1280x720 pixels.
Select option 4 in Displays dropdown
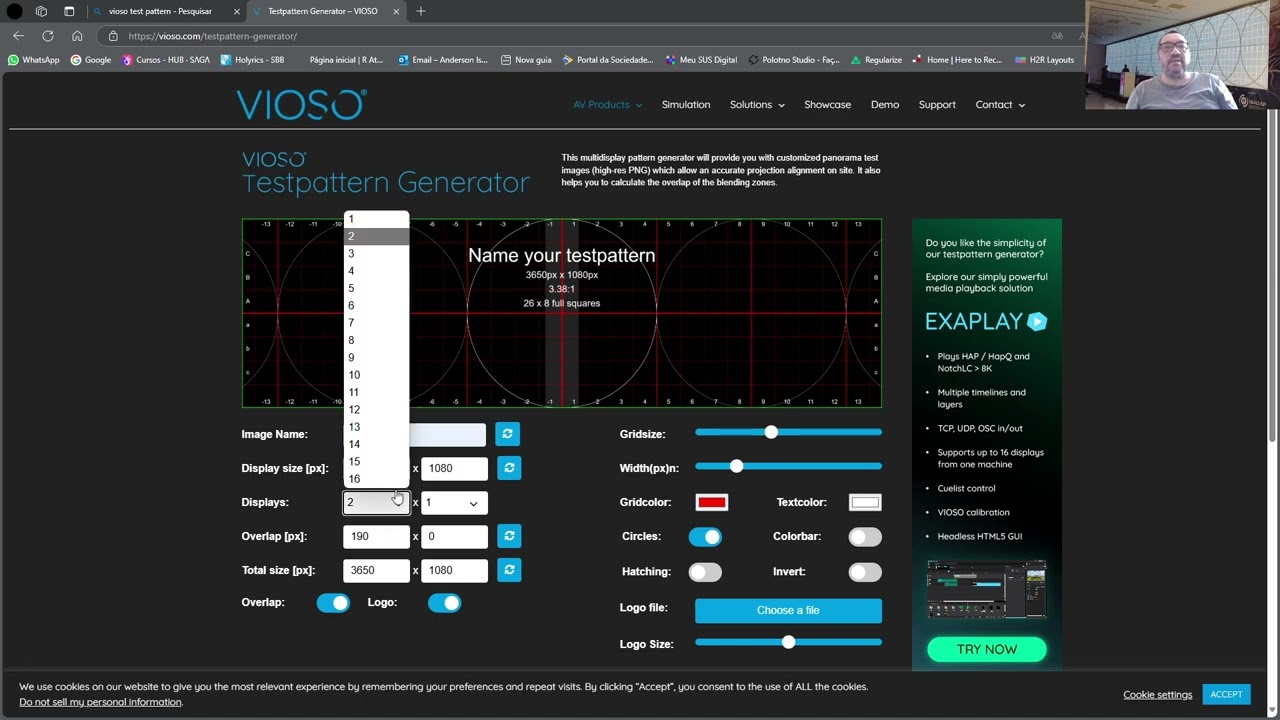pyautogui.click(x=376, y=271)
